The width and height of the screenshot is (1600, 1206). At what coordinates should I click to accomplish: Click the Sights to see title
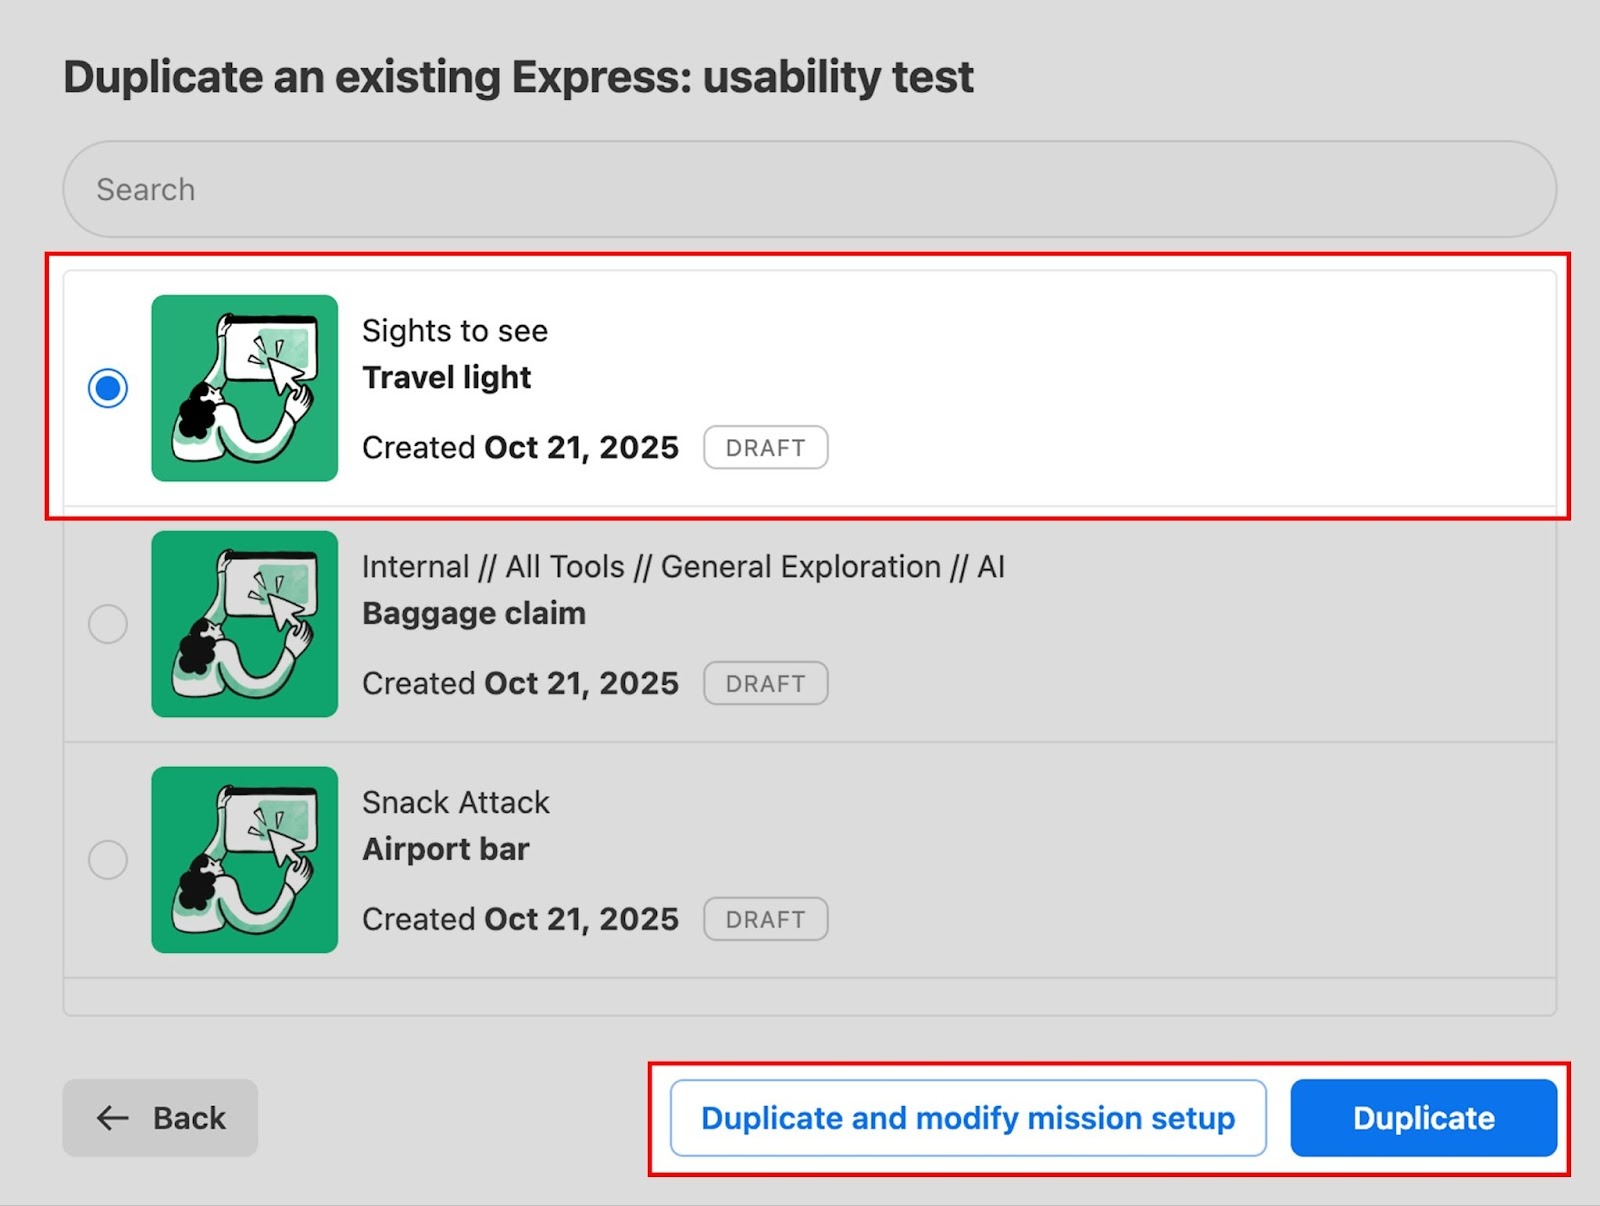[455, 331]
